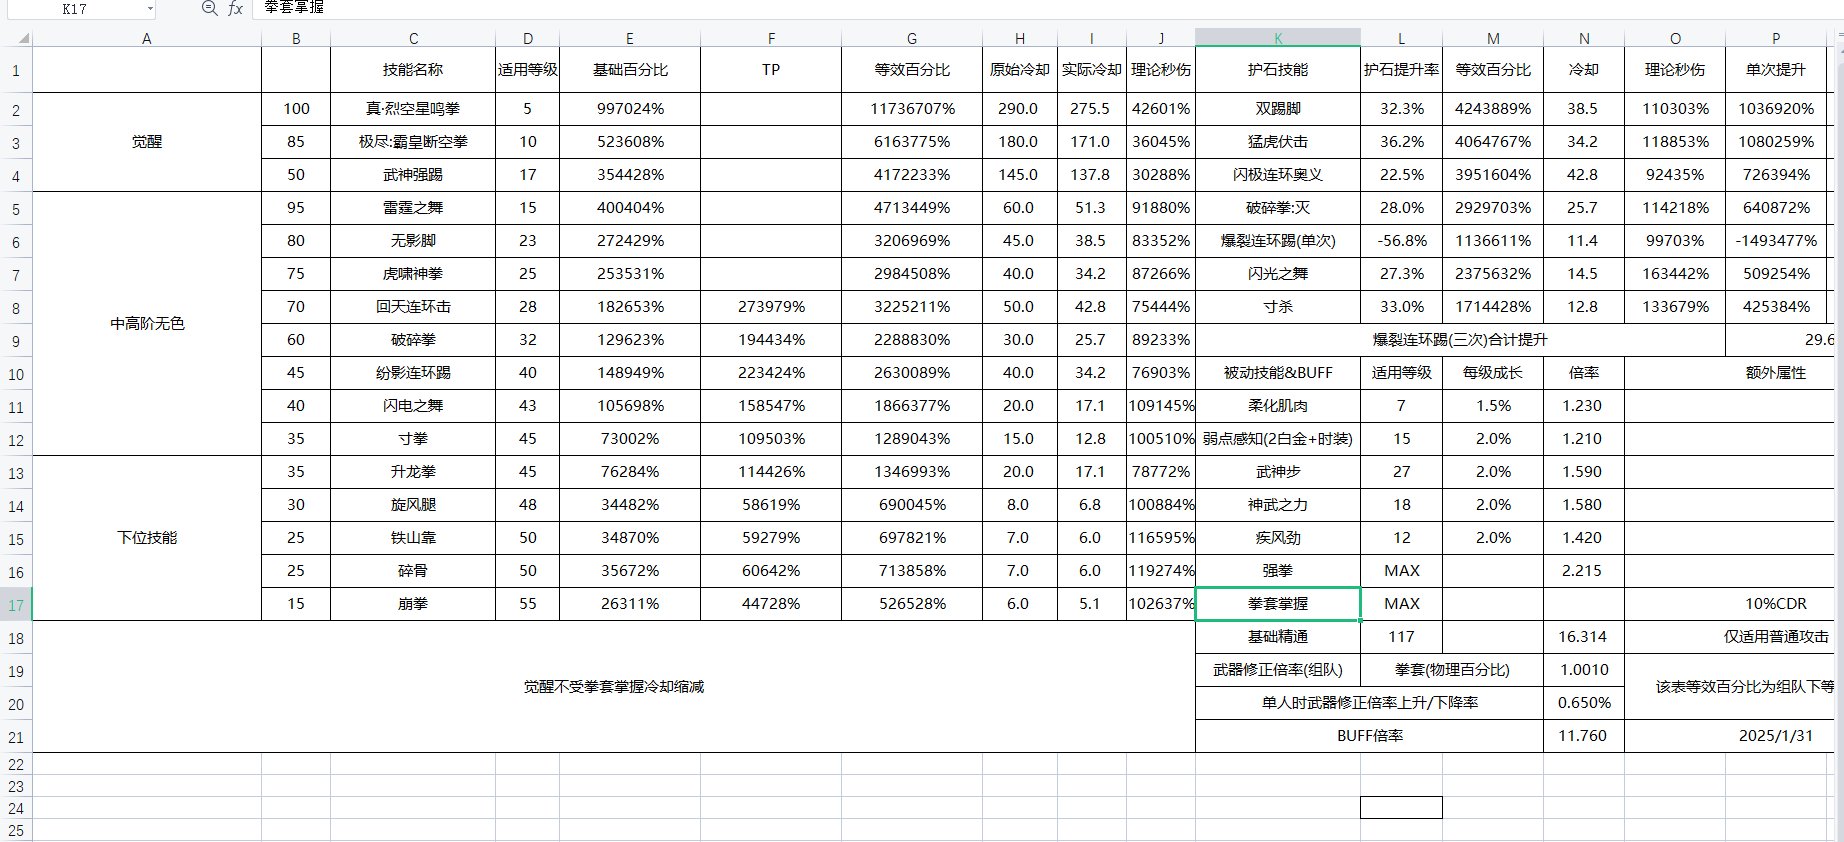Viewport: 1844px width, 842px height.
Task: Click the 武神强踢 cell
Action: (413, 175)
